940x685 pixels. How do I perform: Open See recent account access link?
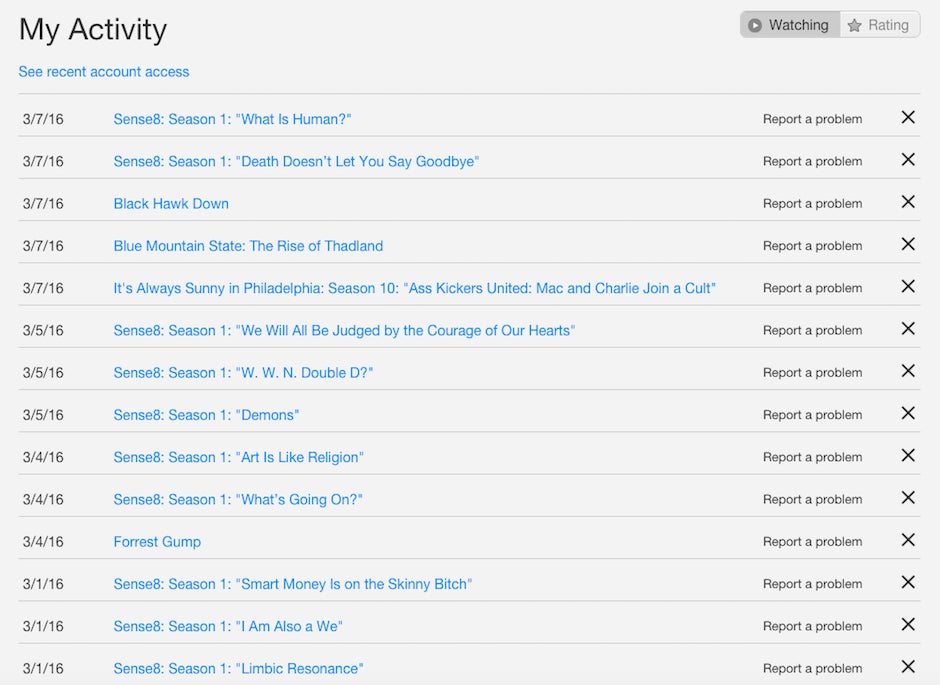[x=104, y=72]
